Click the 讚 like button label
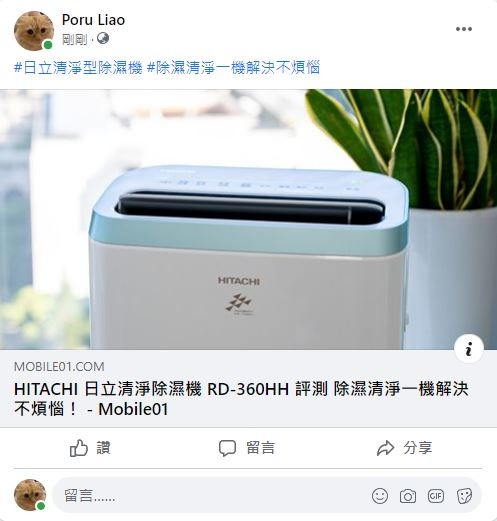This screenshot has width=497, height=521. [x=103, y=448]
